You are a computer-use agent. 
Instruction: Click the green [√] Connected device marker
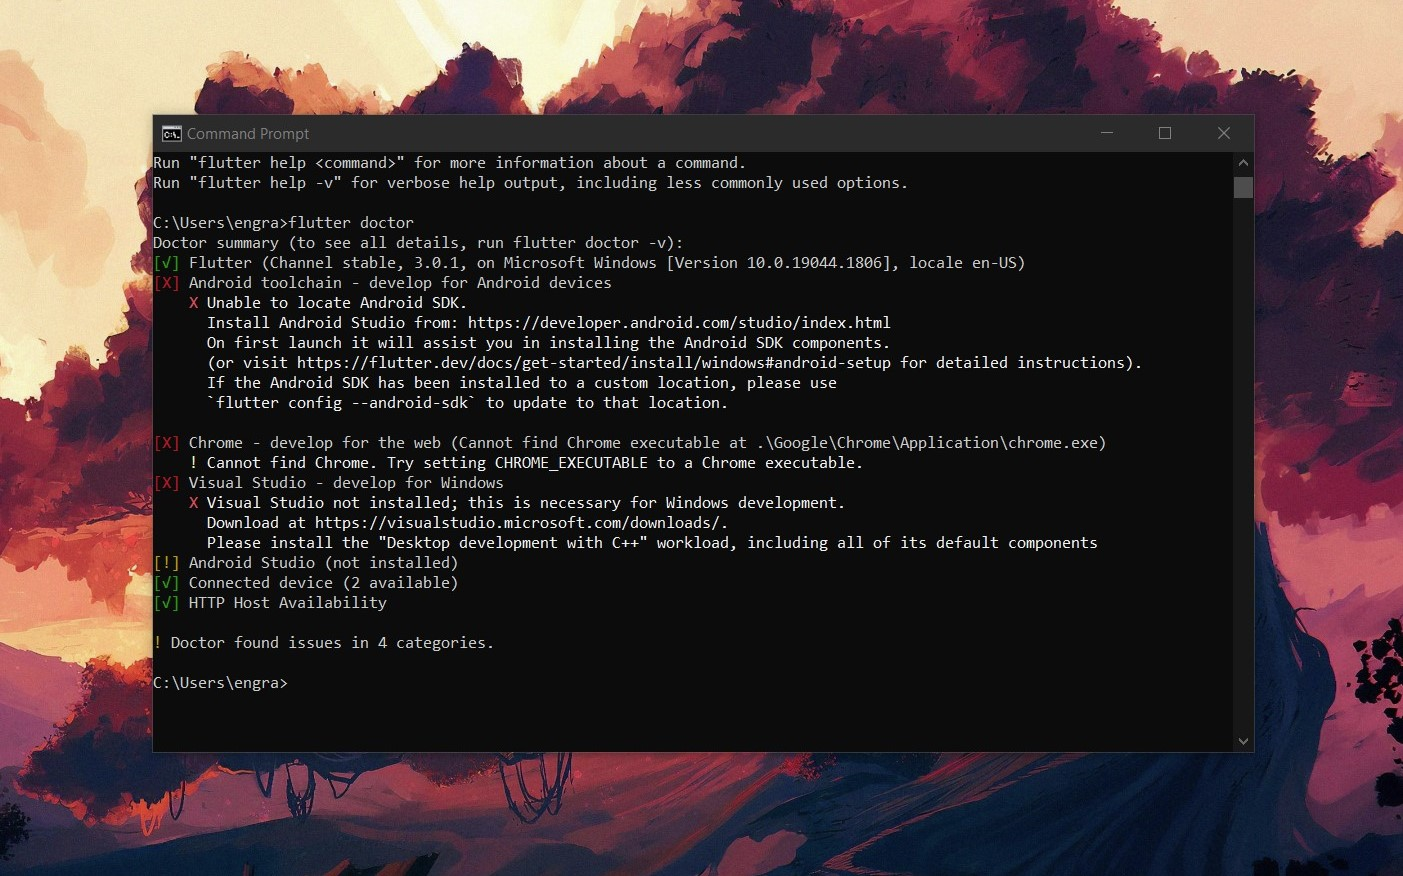166,582
